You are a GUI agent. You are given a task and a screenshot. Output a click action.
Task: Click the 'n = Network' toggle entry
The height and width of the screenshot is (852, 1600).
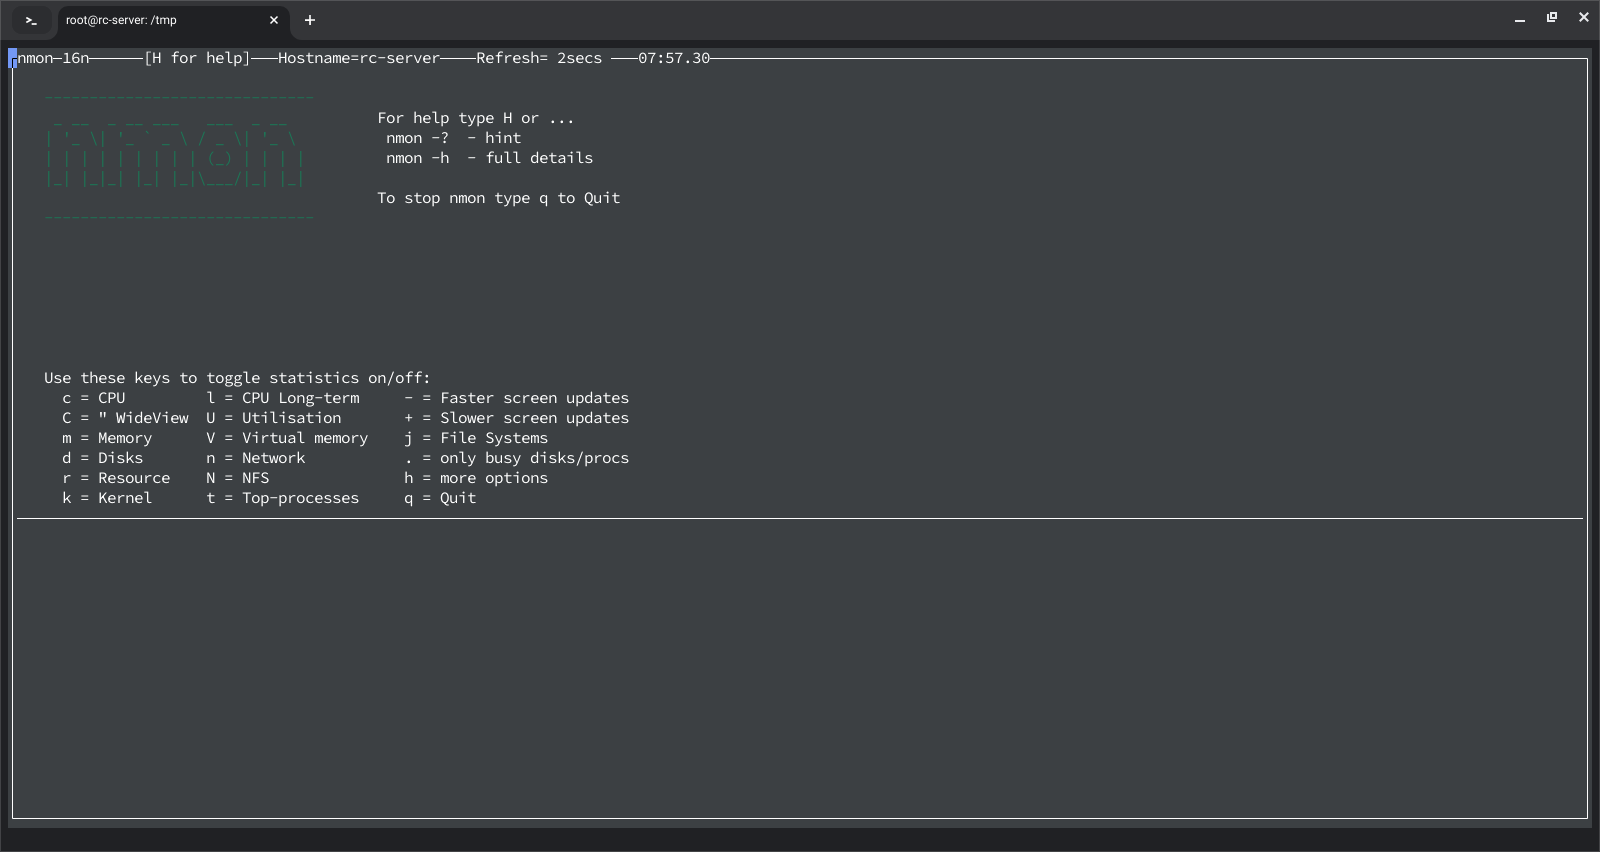(x=256, y=458)
